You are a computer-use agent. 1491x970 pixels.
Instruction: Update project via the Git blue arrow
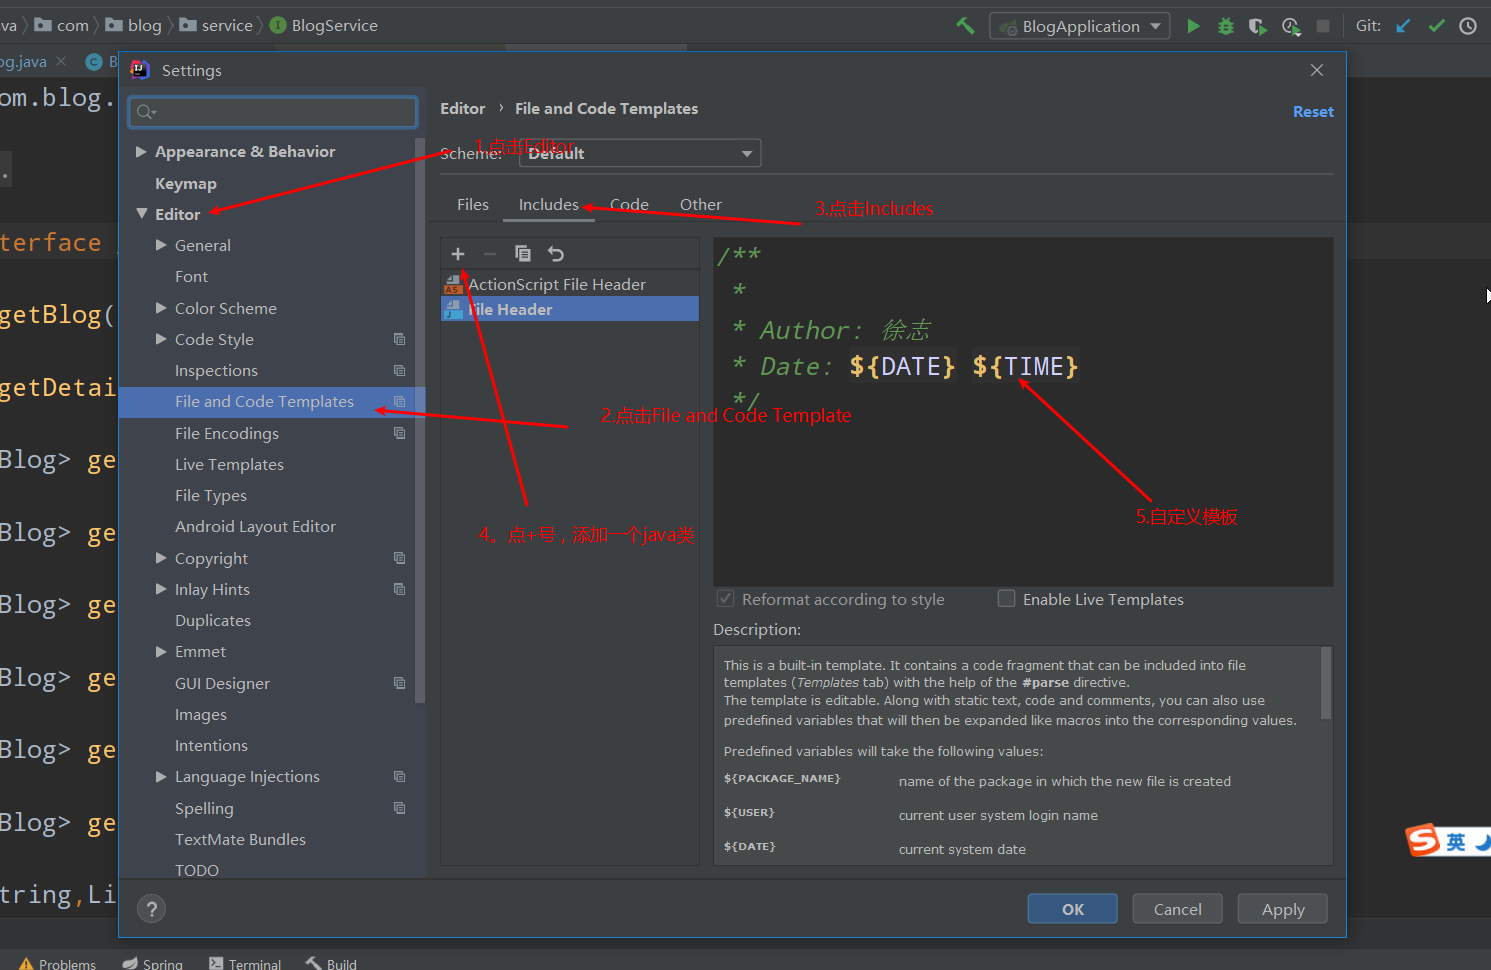(x=1403, y=26)
